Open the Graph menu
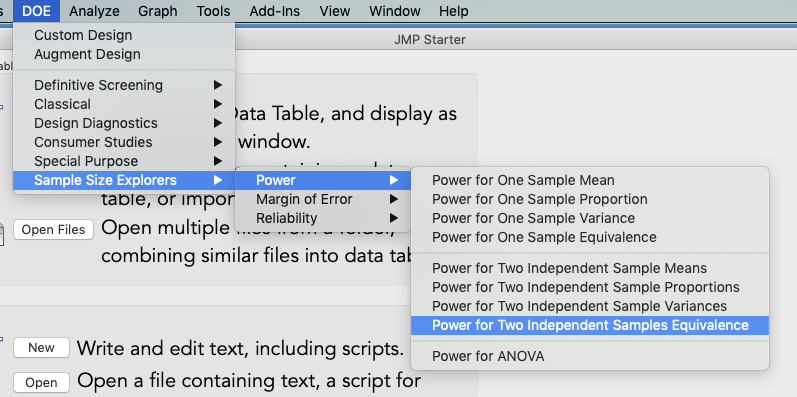This screenshot has width=797, height=397. (x=158, y=11)
